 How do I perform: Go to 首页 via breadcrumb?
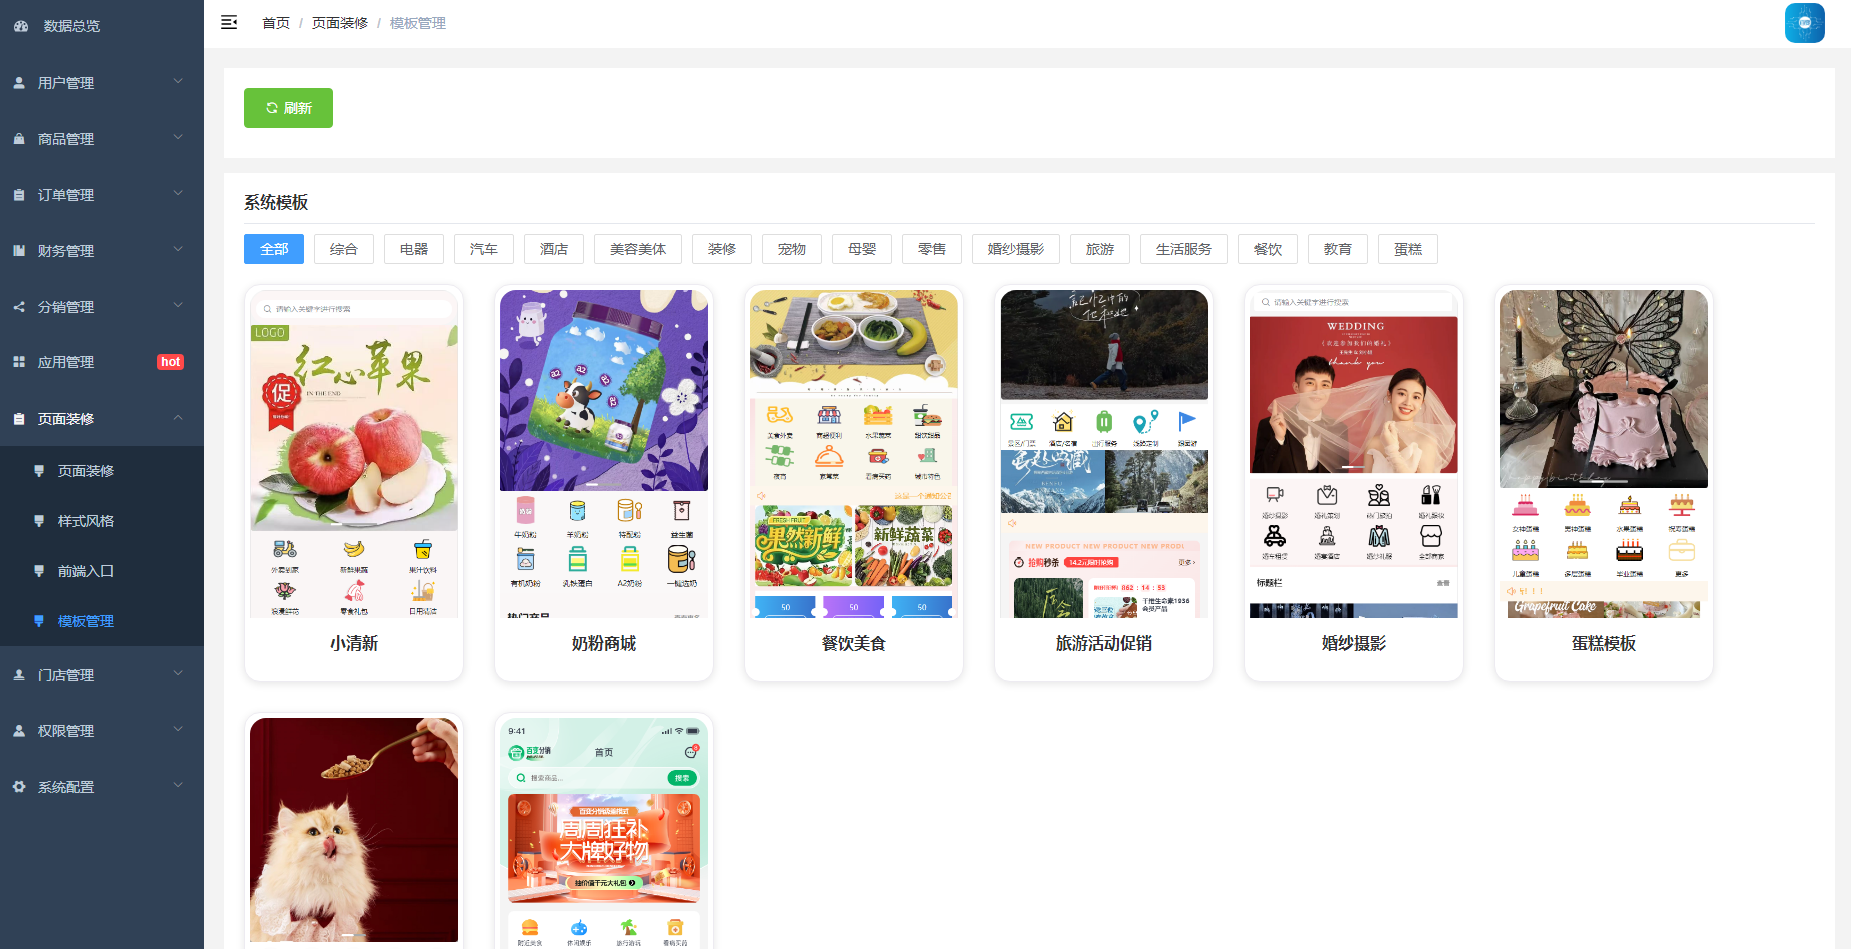coord(276,23)
